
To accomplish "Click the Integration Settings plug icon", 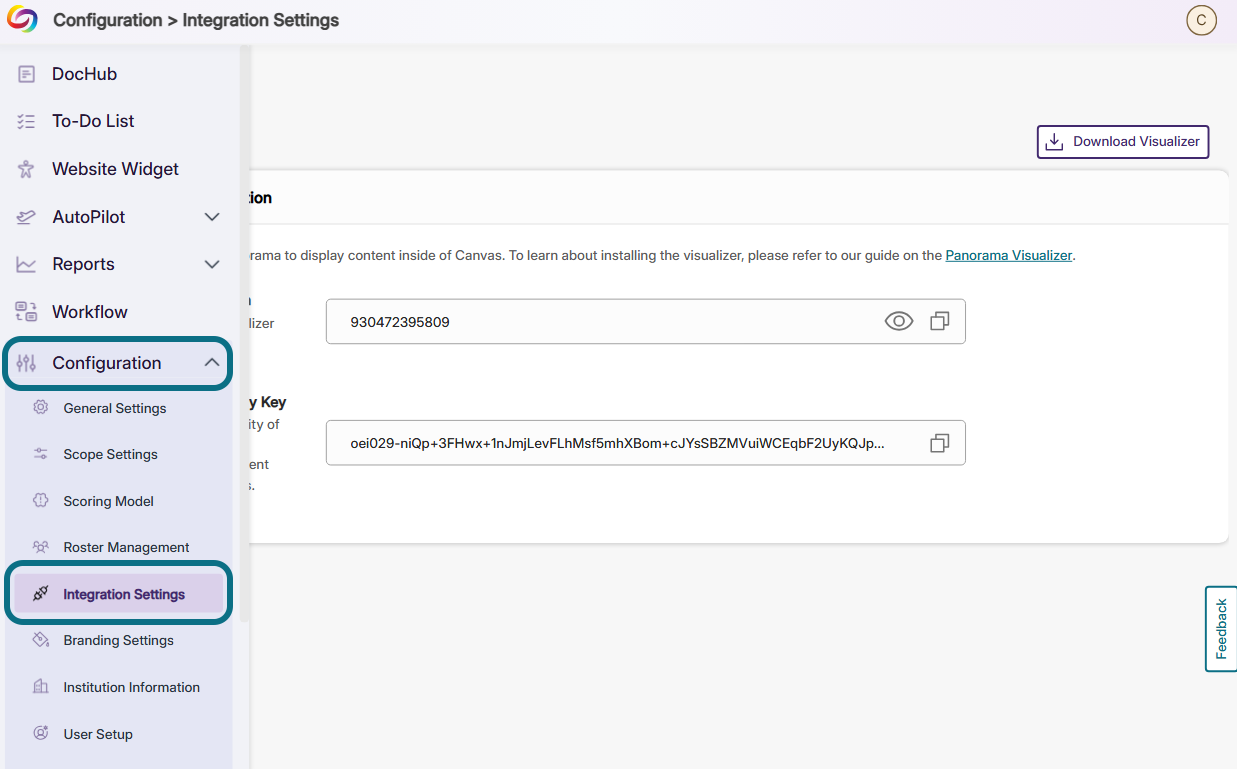I will (41, 594).
